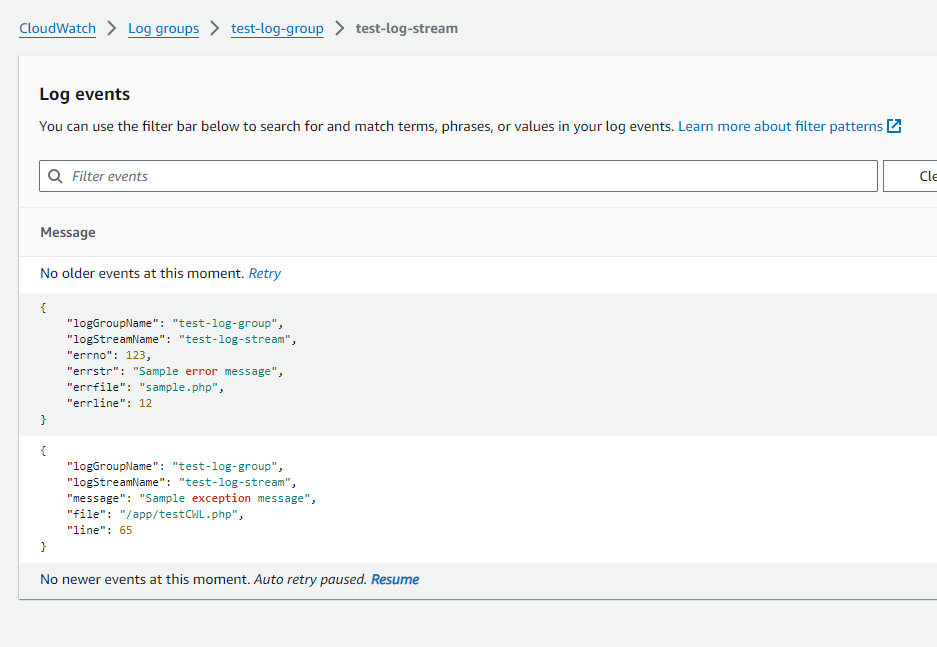Image resolution: width=937 pixels, height=647 pixels.
Task: Click the test-log-stream breadcrumb label
Action: click(x=406, y=28)
